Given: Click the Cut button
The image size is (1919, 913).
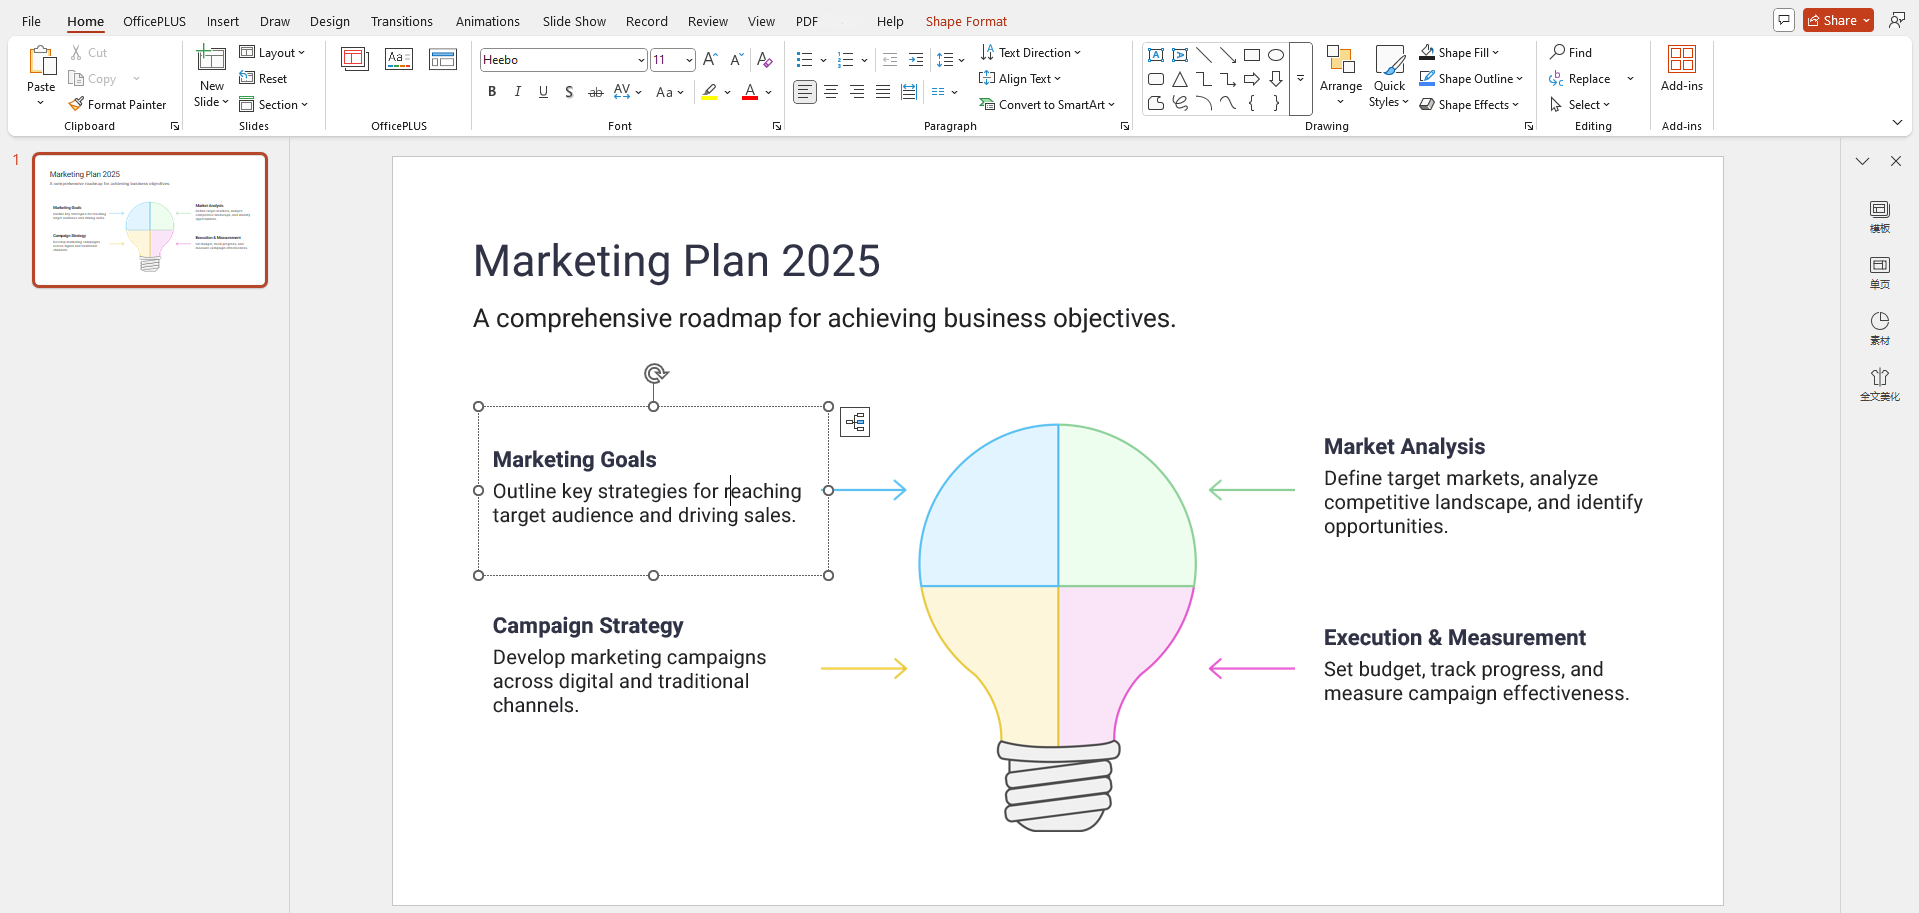Looking at the screenshot, I should point(88,52).
